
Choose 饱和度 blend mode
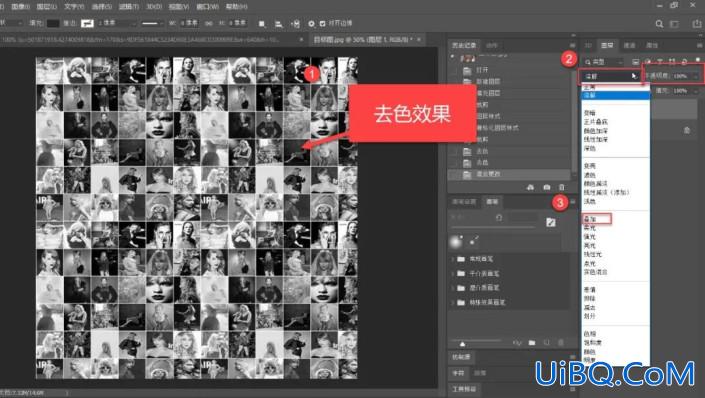pos(593,343)
